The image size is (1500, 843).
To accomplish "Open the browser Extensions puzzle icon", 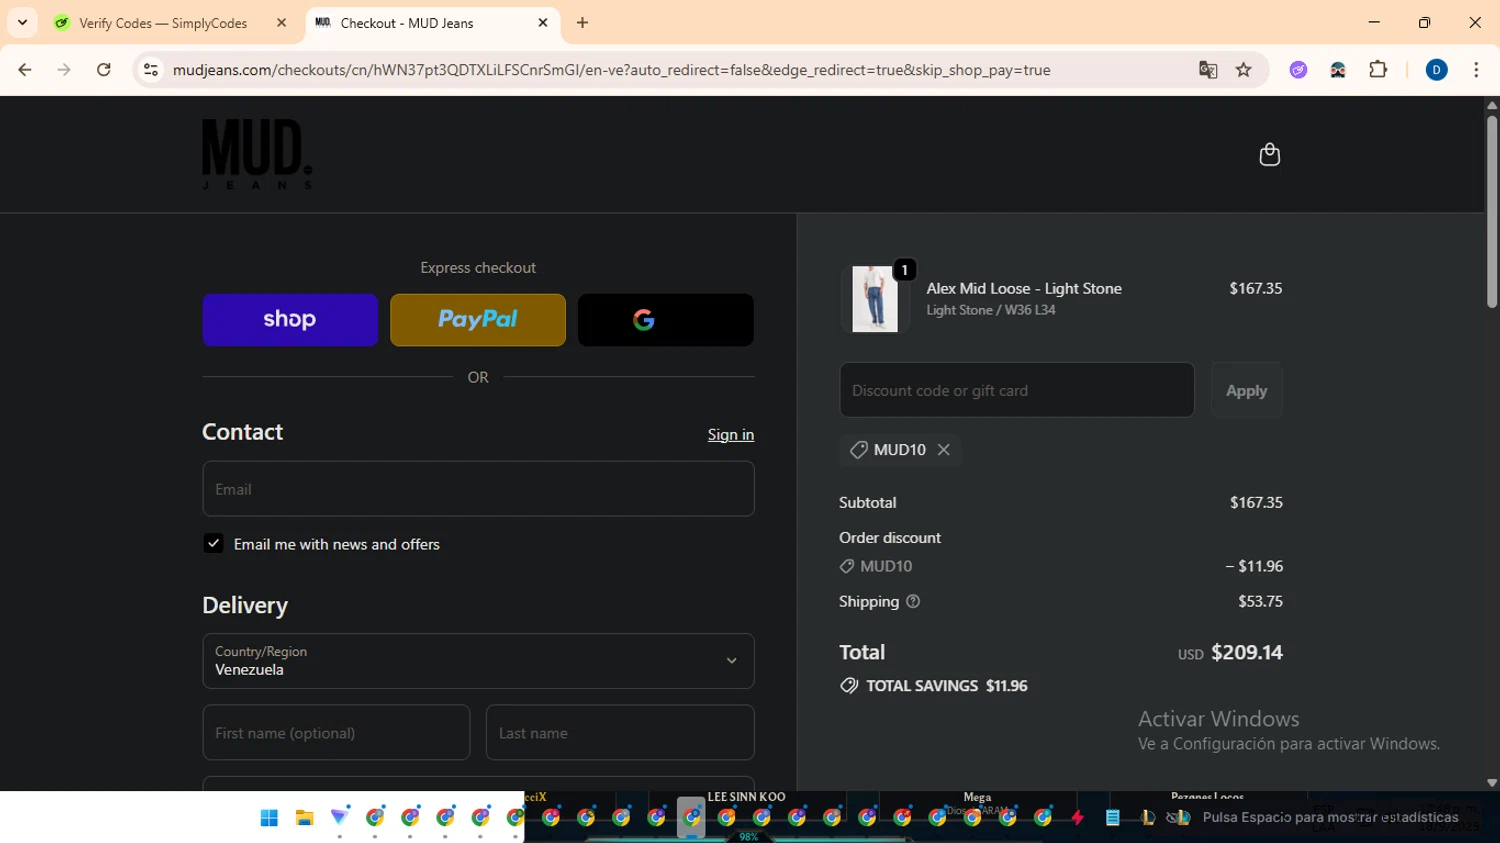I will pyautogui.click(x=1378, y=70).
